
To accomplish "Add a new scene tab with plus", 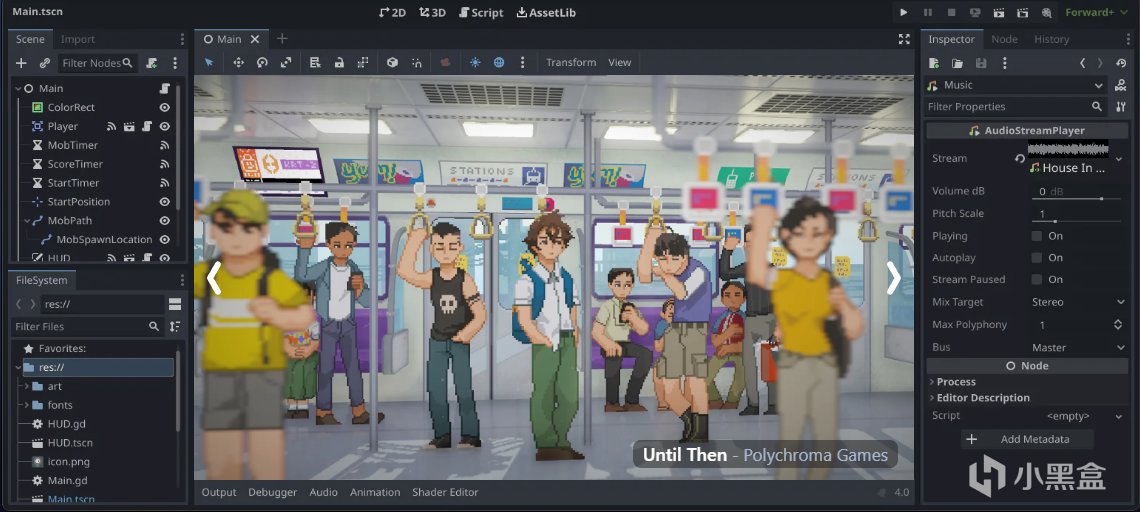I will (x=282, y=39).
